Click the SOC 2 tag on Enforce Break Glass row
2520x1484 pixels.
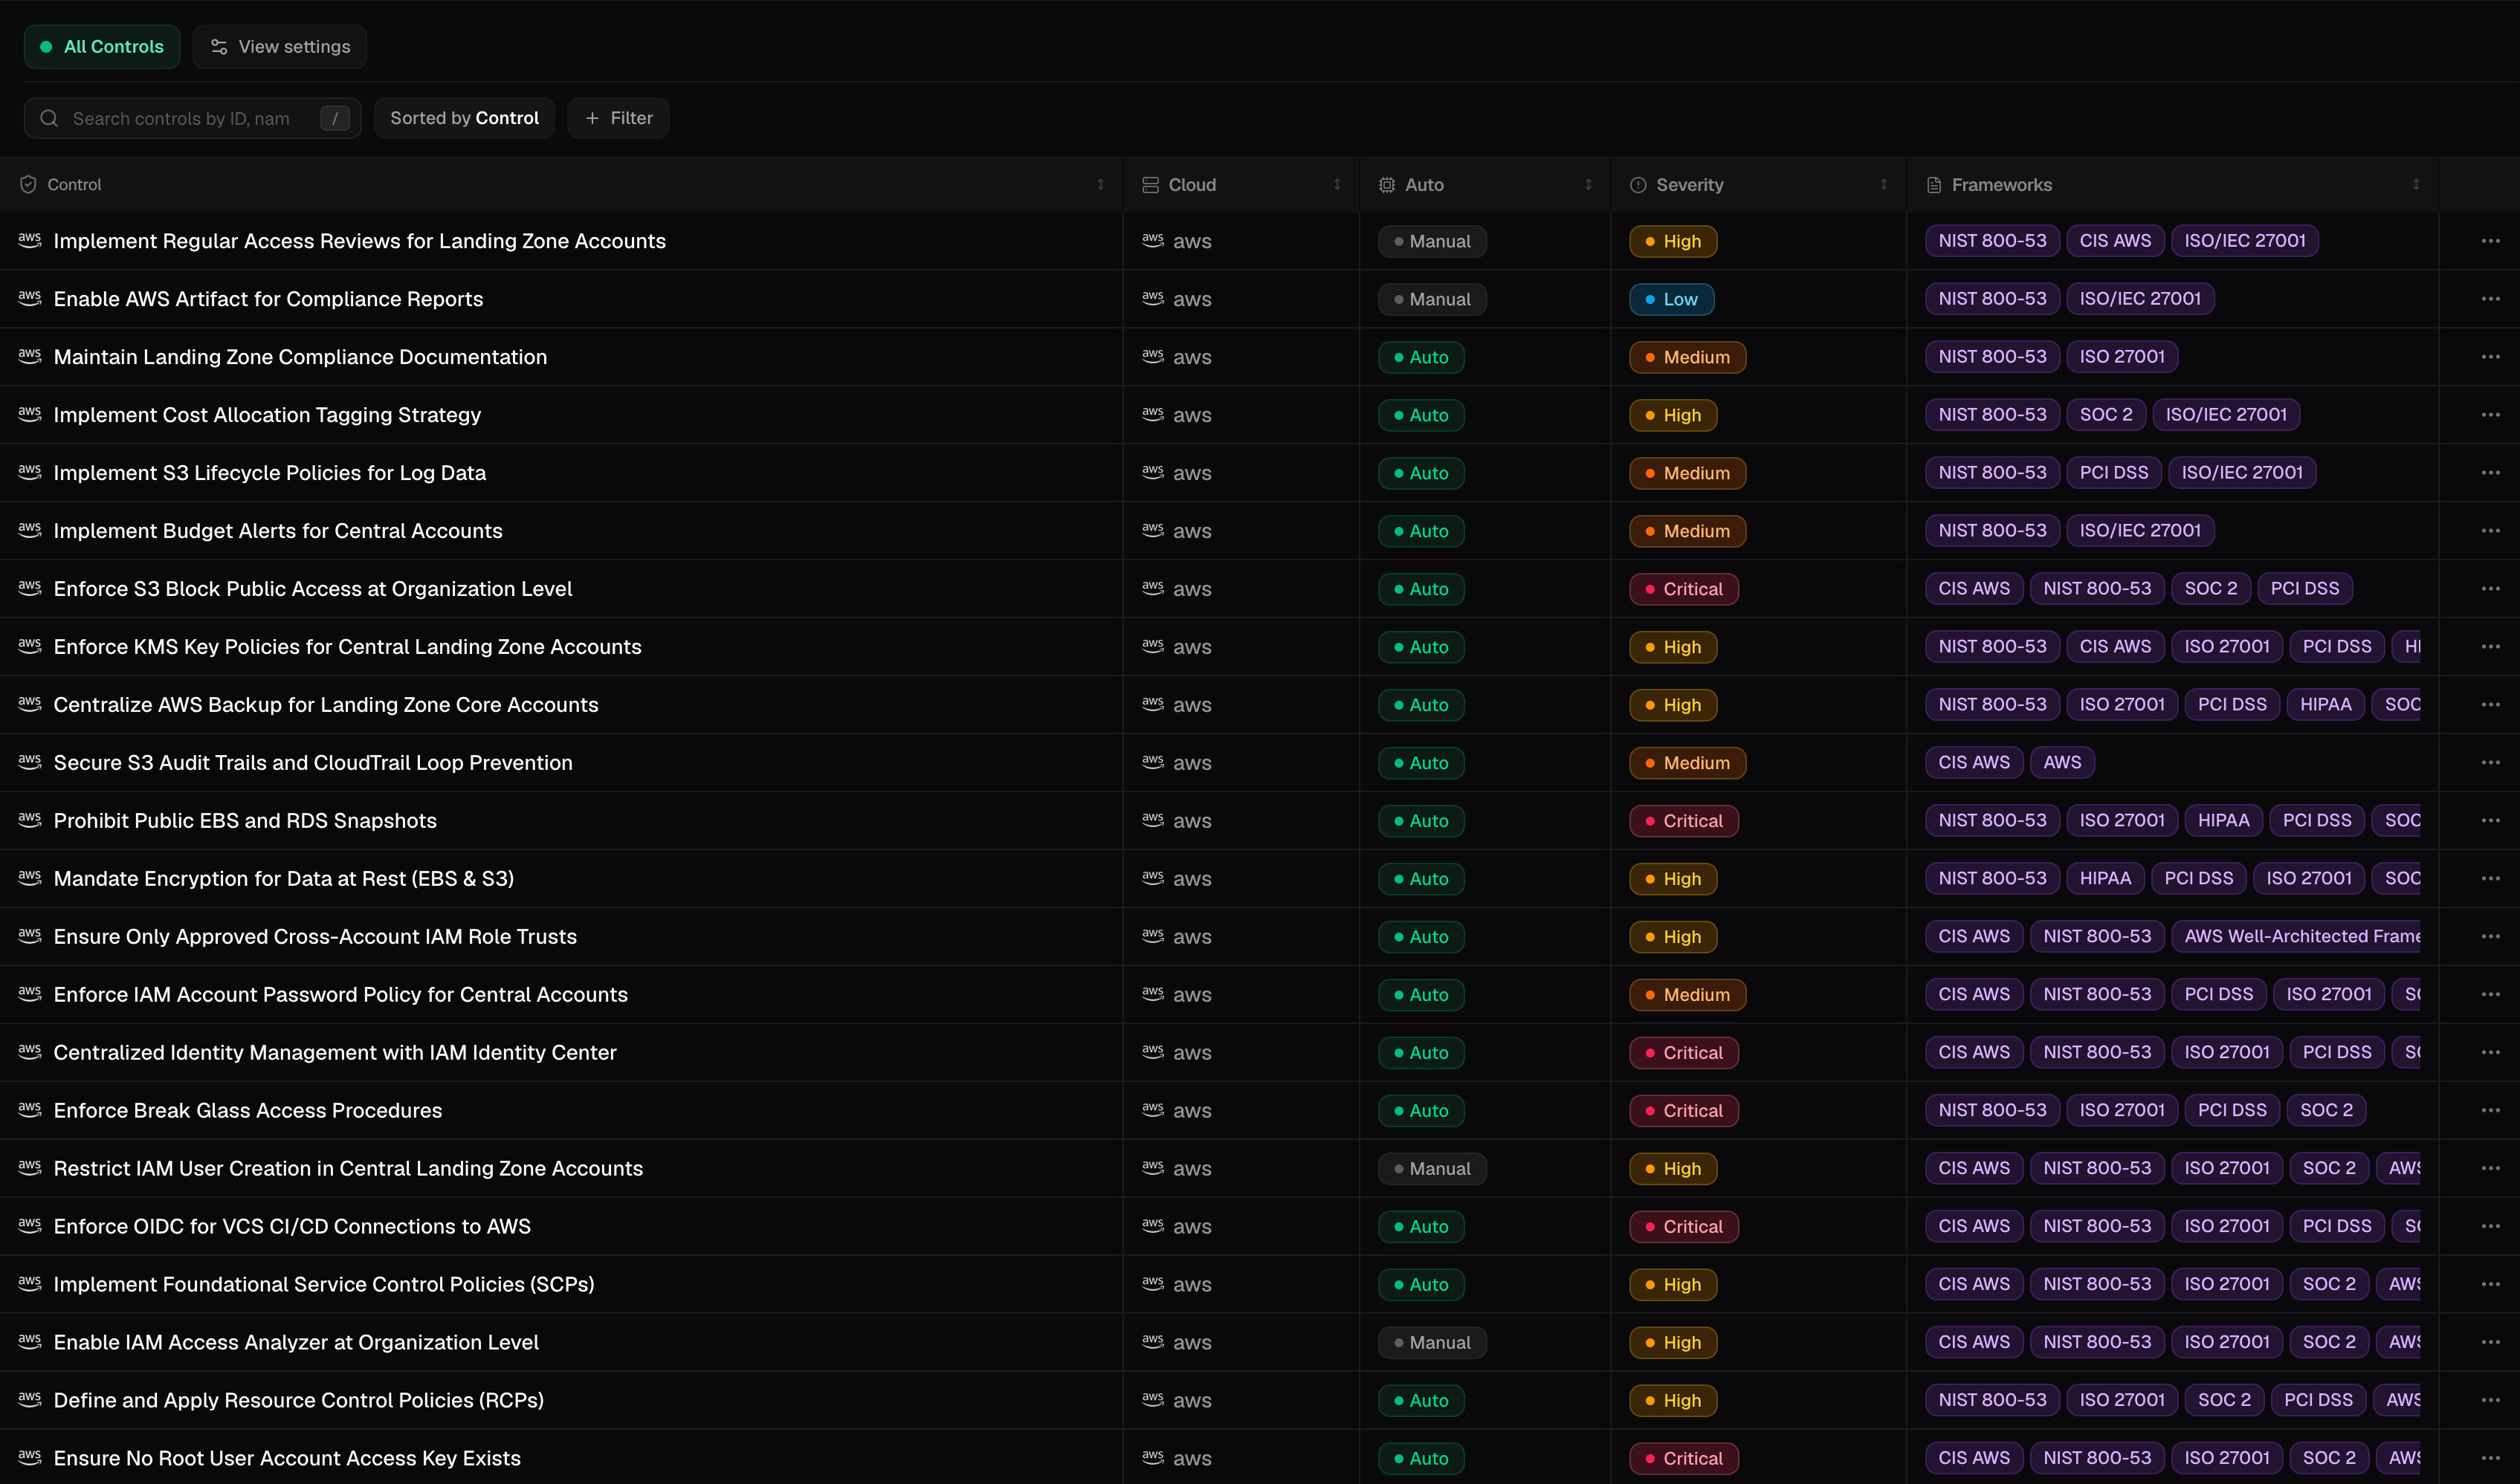(x=2326, y=1111)
